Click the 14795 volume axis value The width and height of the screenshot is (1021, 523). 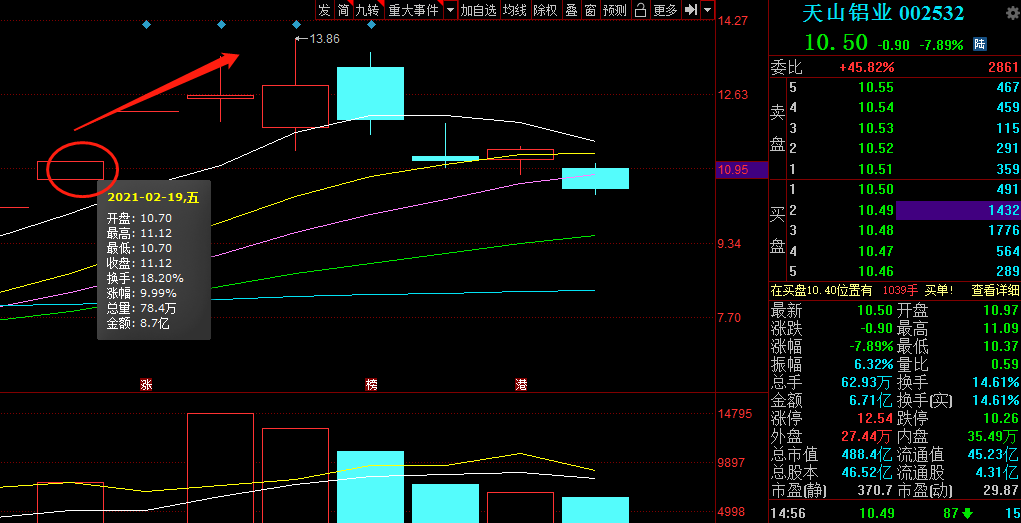click(x=735, y=414)
